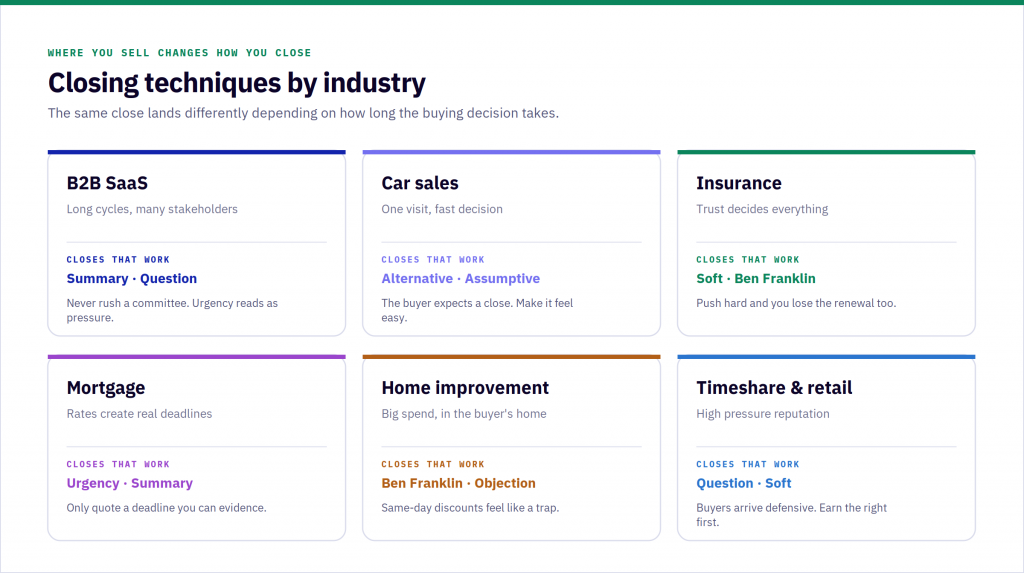This screenshot has width=1024, height=573.
Task: Click 'Urgency · Summary' closes text
Action: (x=129, y=483)
